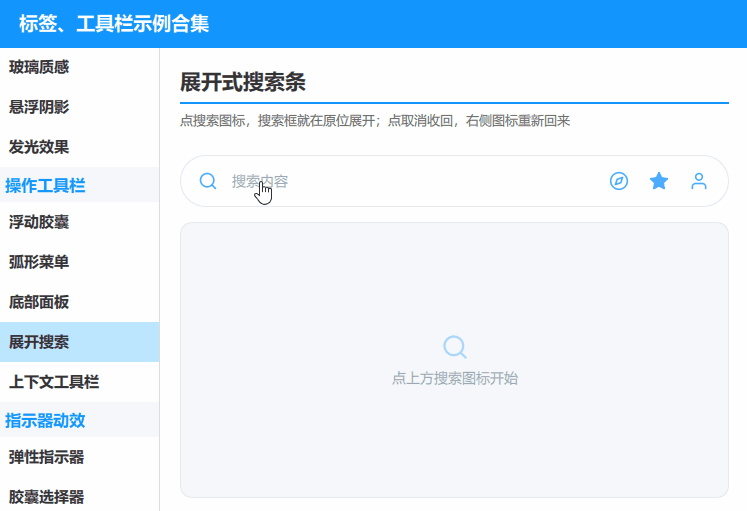
Task: Select the highlighted 展开搜索 item
Action: tap(80, 342)
